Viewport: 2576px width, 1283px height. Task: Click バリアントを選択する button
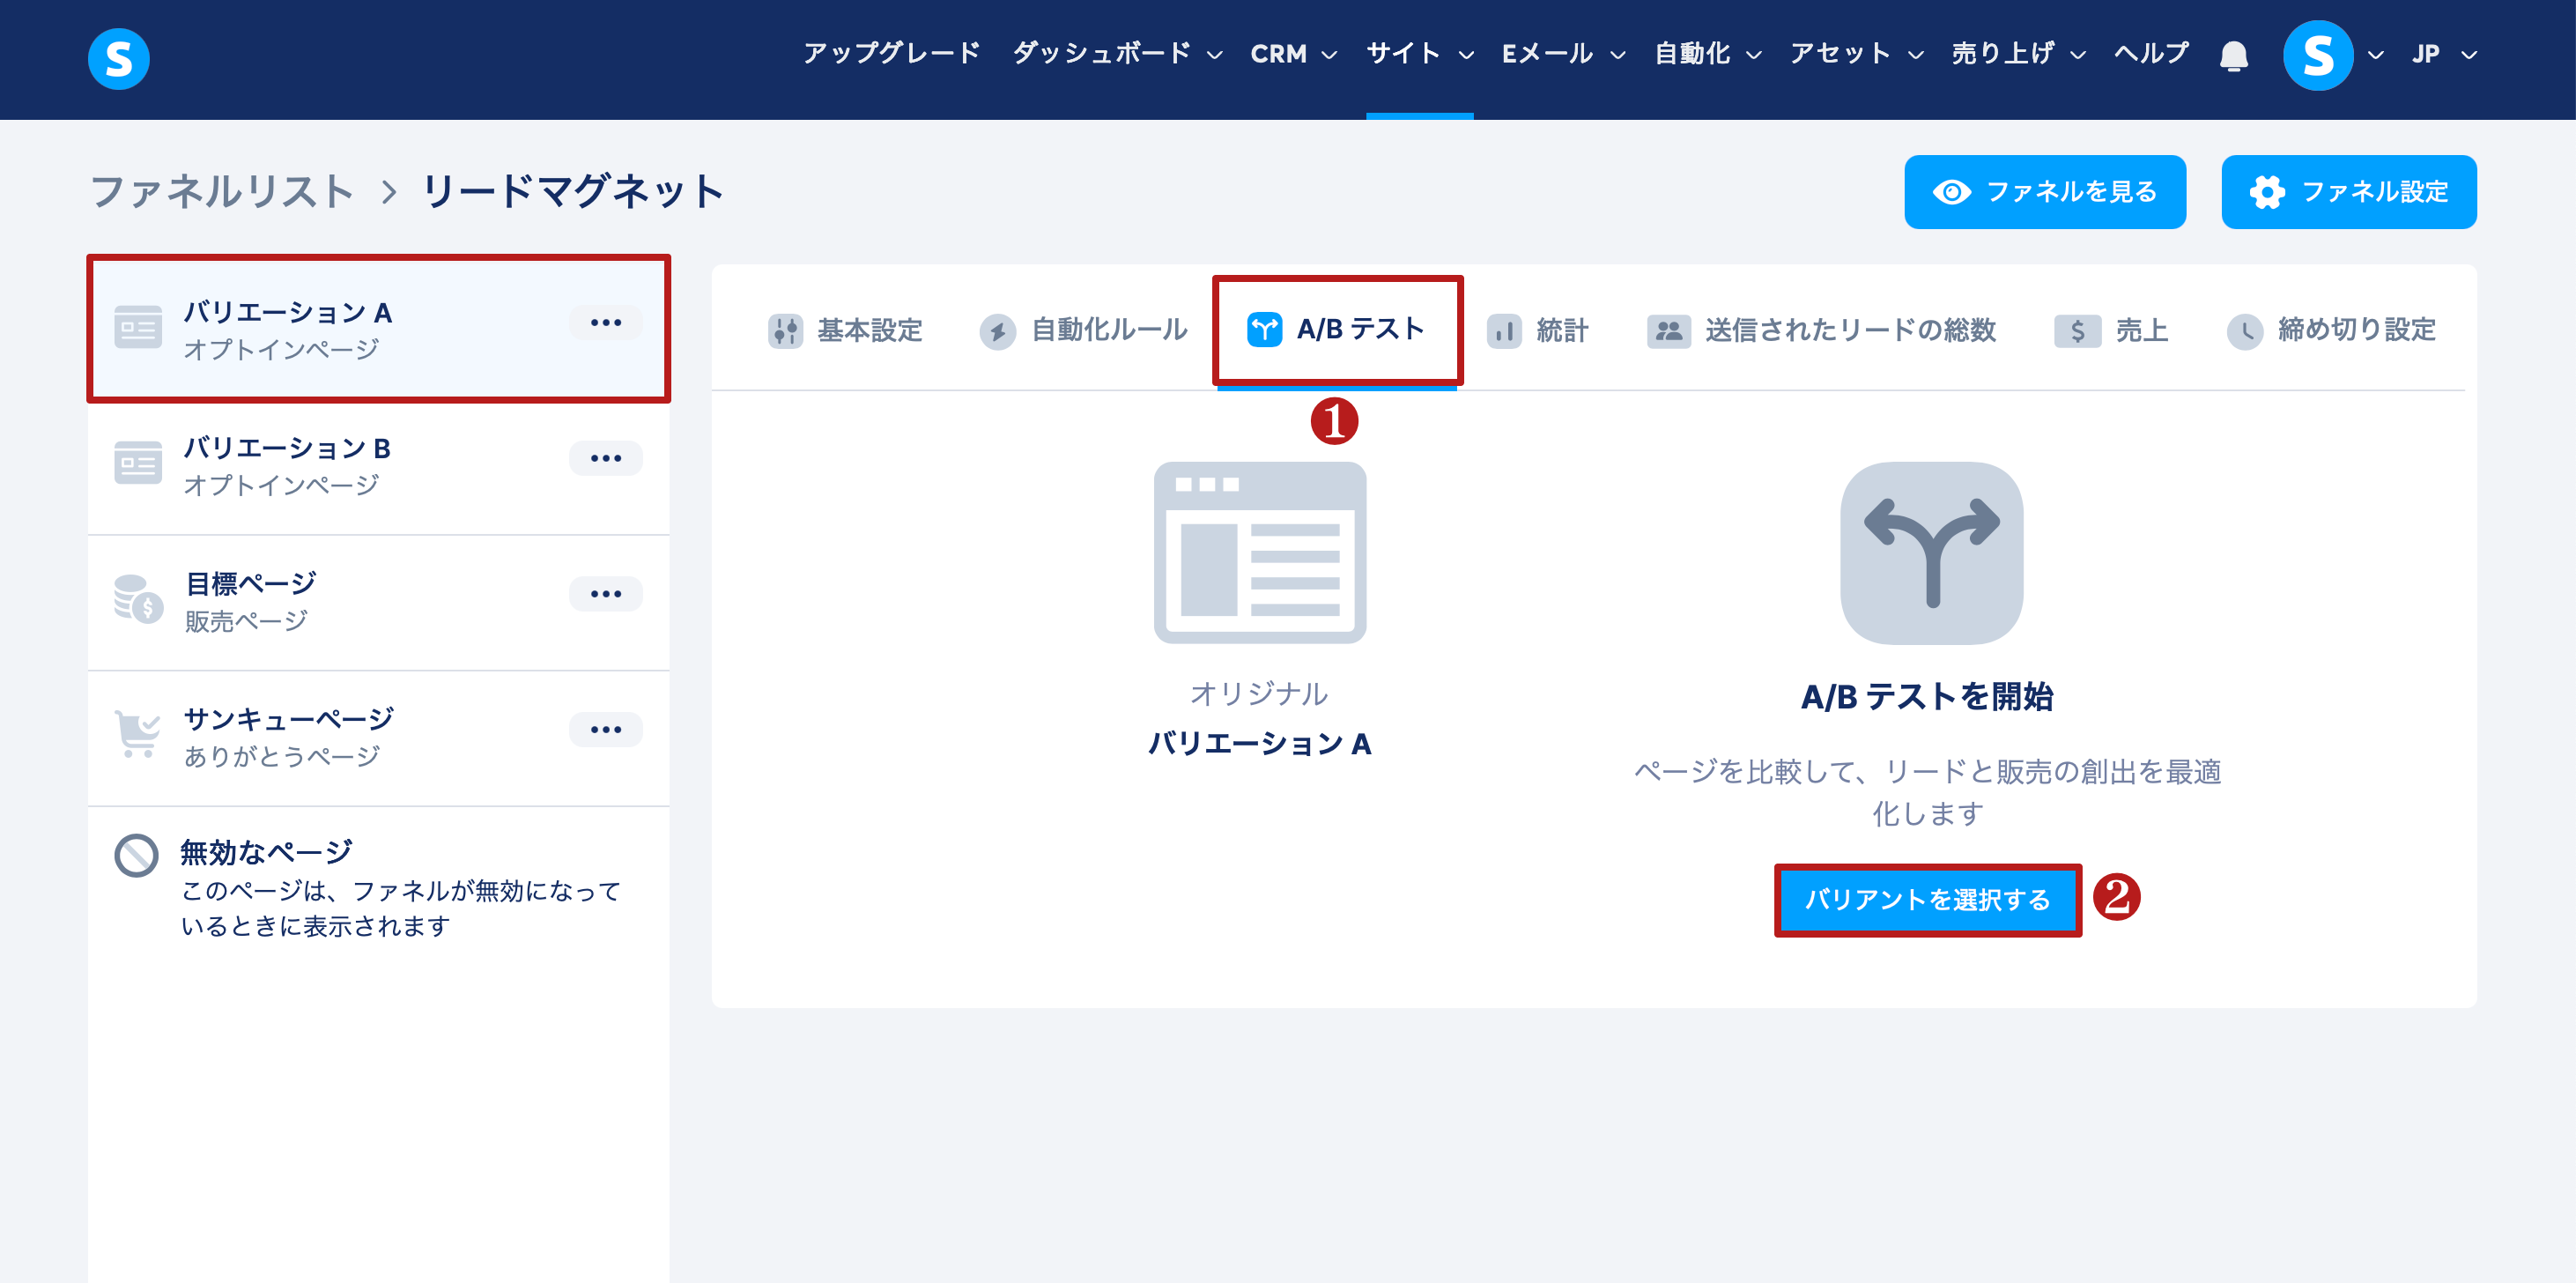(x=1926, y=899)
